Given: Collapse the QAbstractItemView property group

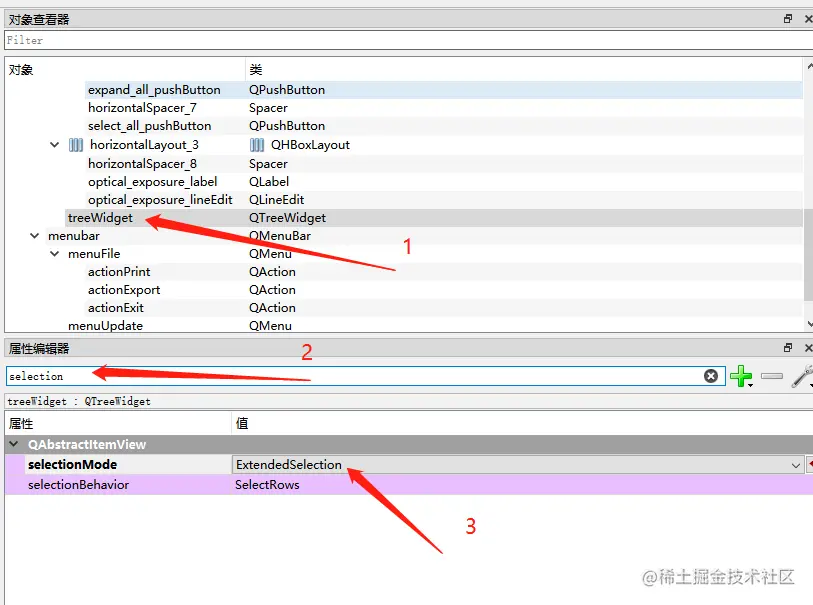Looking at the screenshot, I should click(14, 444).
